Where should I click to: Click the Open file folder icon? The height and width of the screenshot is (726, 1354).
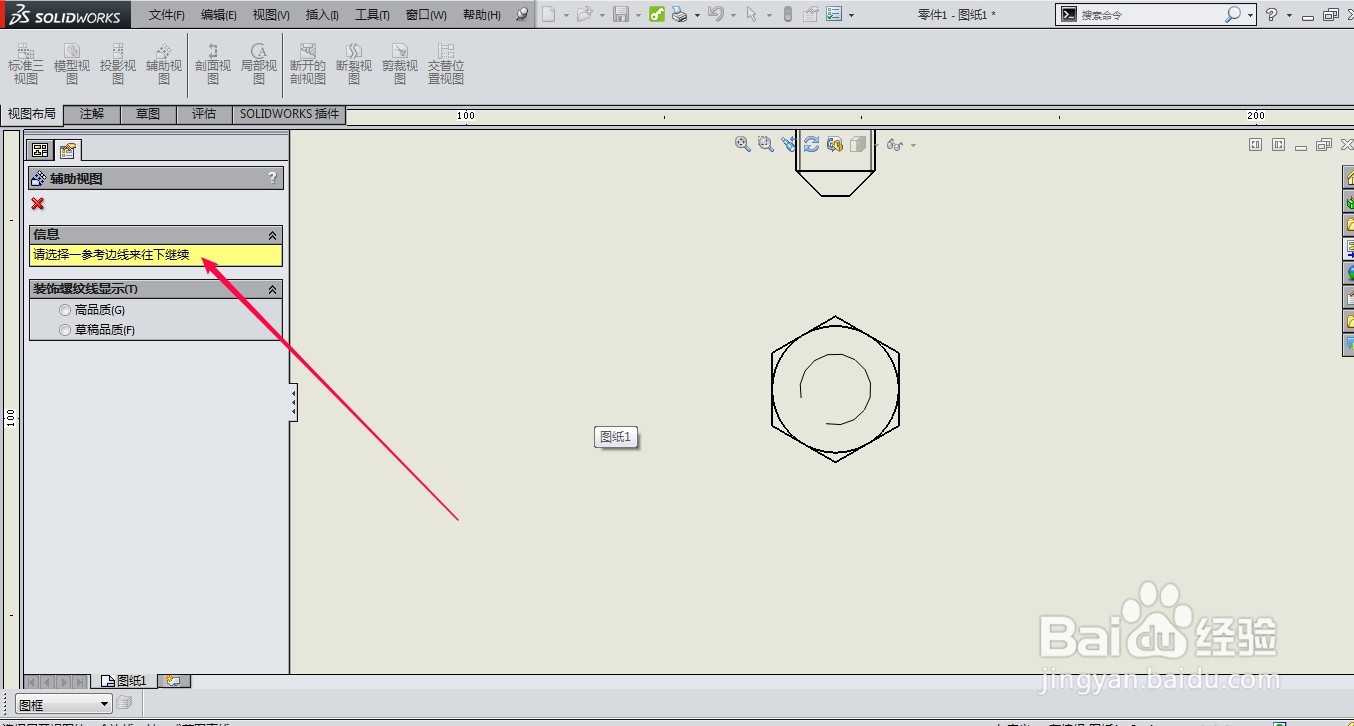click(585, 14)
